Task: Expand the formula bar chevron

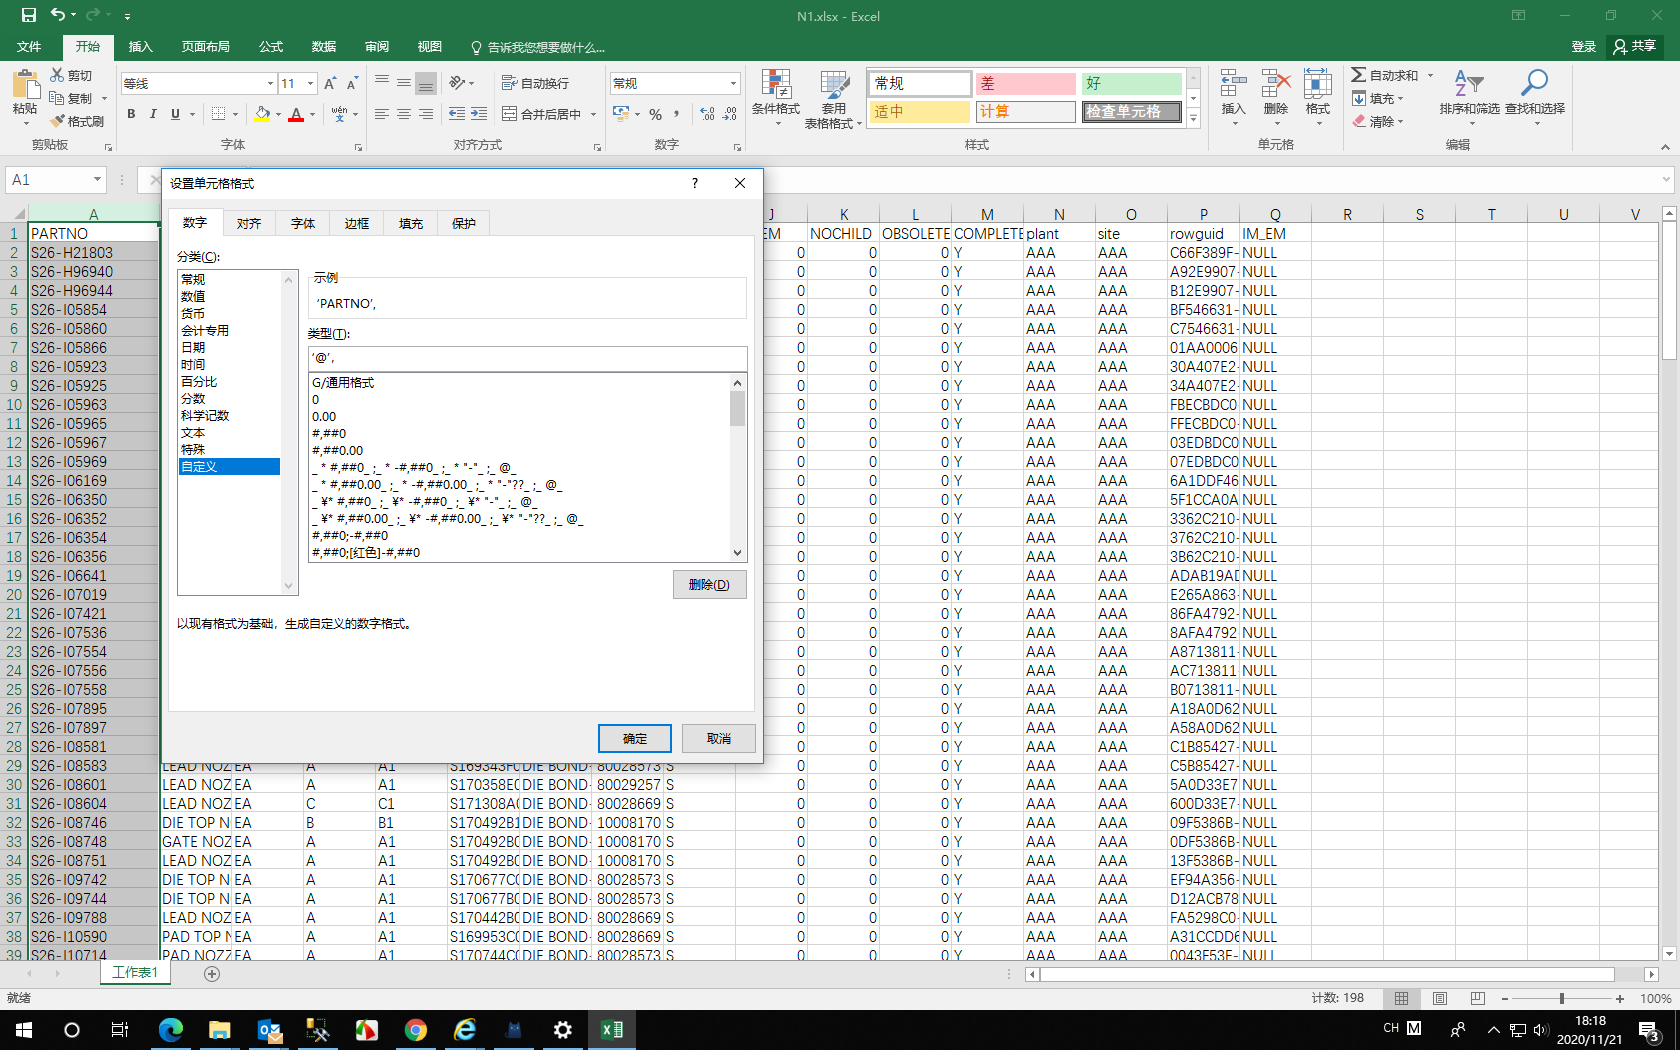Action: (1665, 180)
